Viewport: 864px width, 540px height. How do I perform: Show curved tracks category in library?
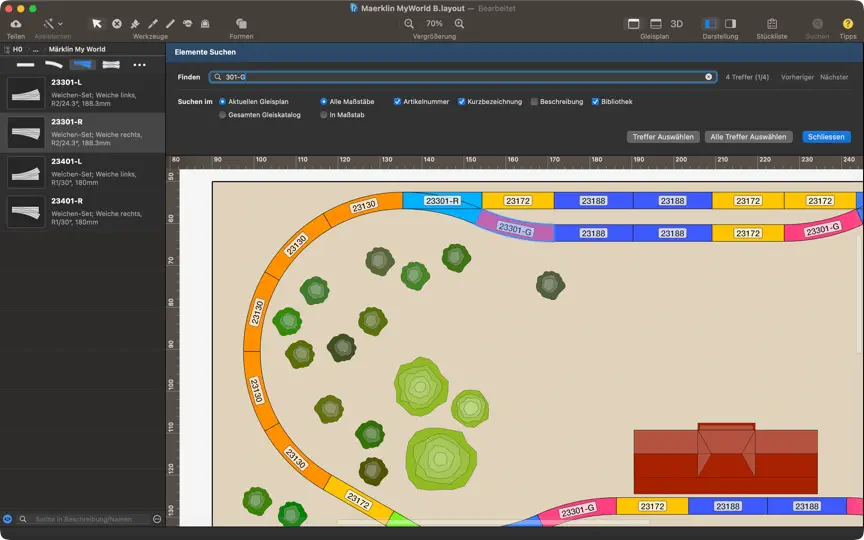[x=54, y=64]
